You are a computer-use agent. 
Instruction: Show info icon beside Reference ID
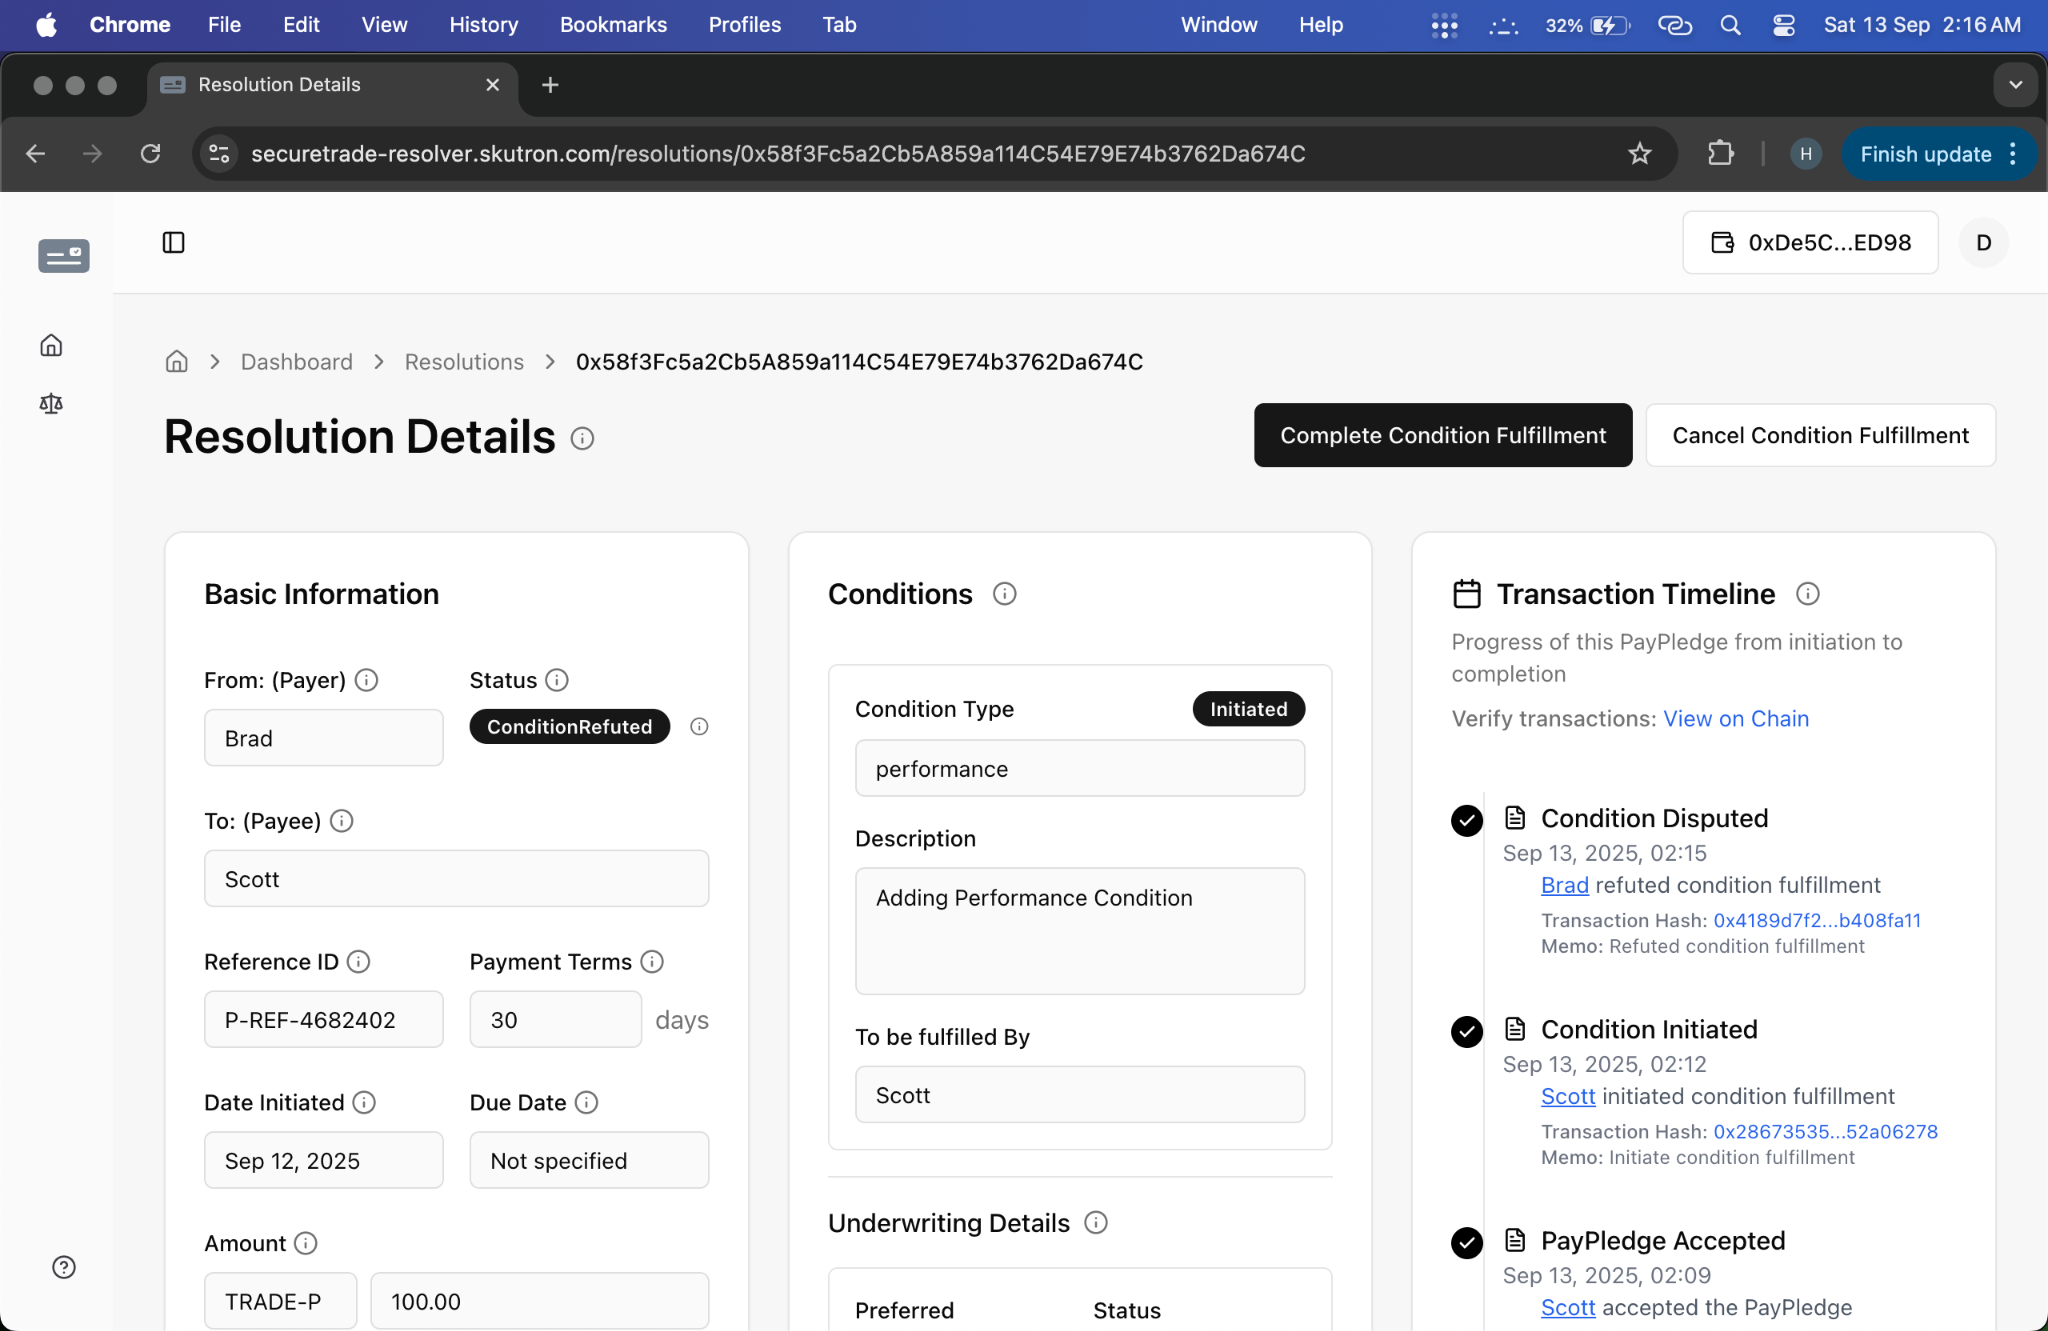tap(358, 961)
